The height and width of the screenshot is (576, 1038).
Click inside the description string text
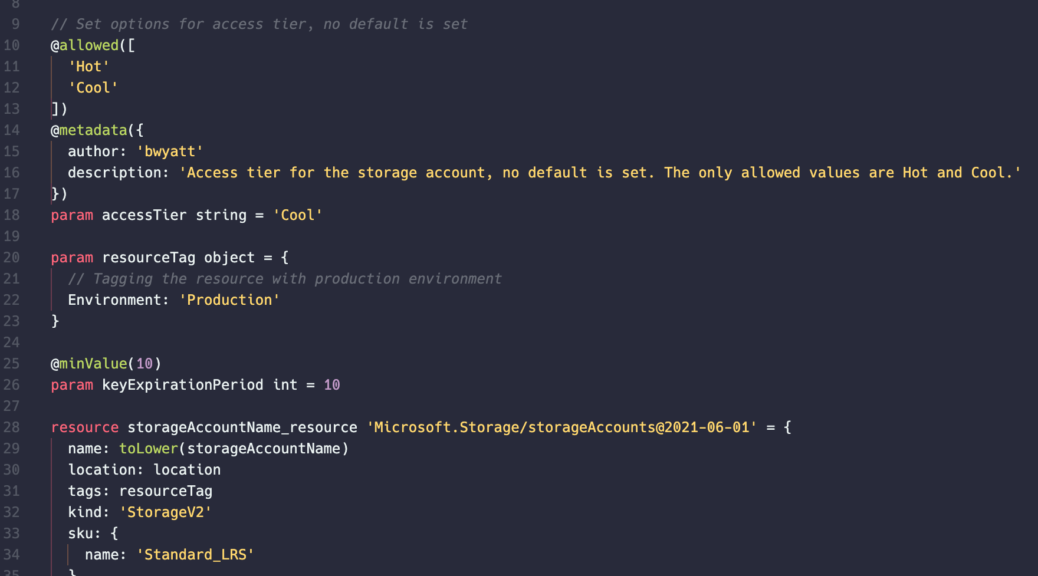click(600, 173)
